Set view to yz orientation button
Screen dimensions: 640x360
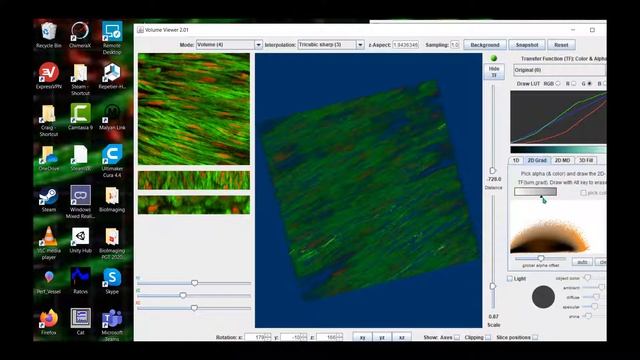coord(382,337)
